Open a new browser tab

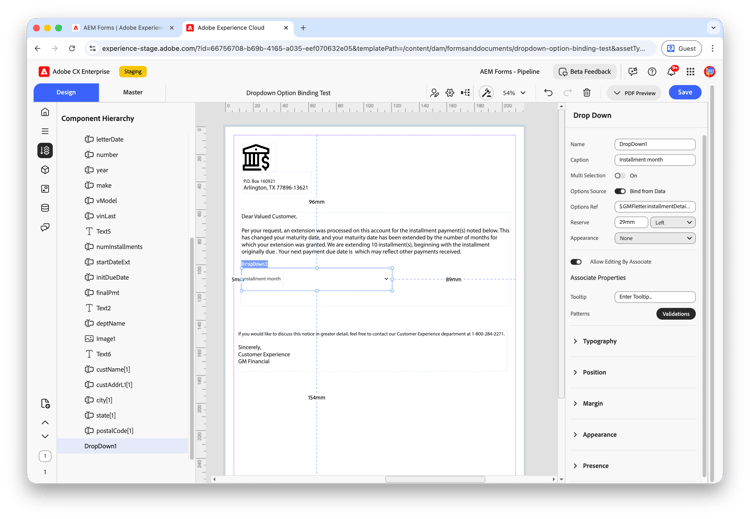coord(303,28)
